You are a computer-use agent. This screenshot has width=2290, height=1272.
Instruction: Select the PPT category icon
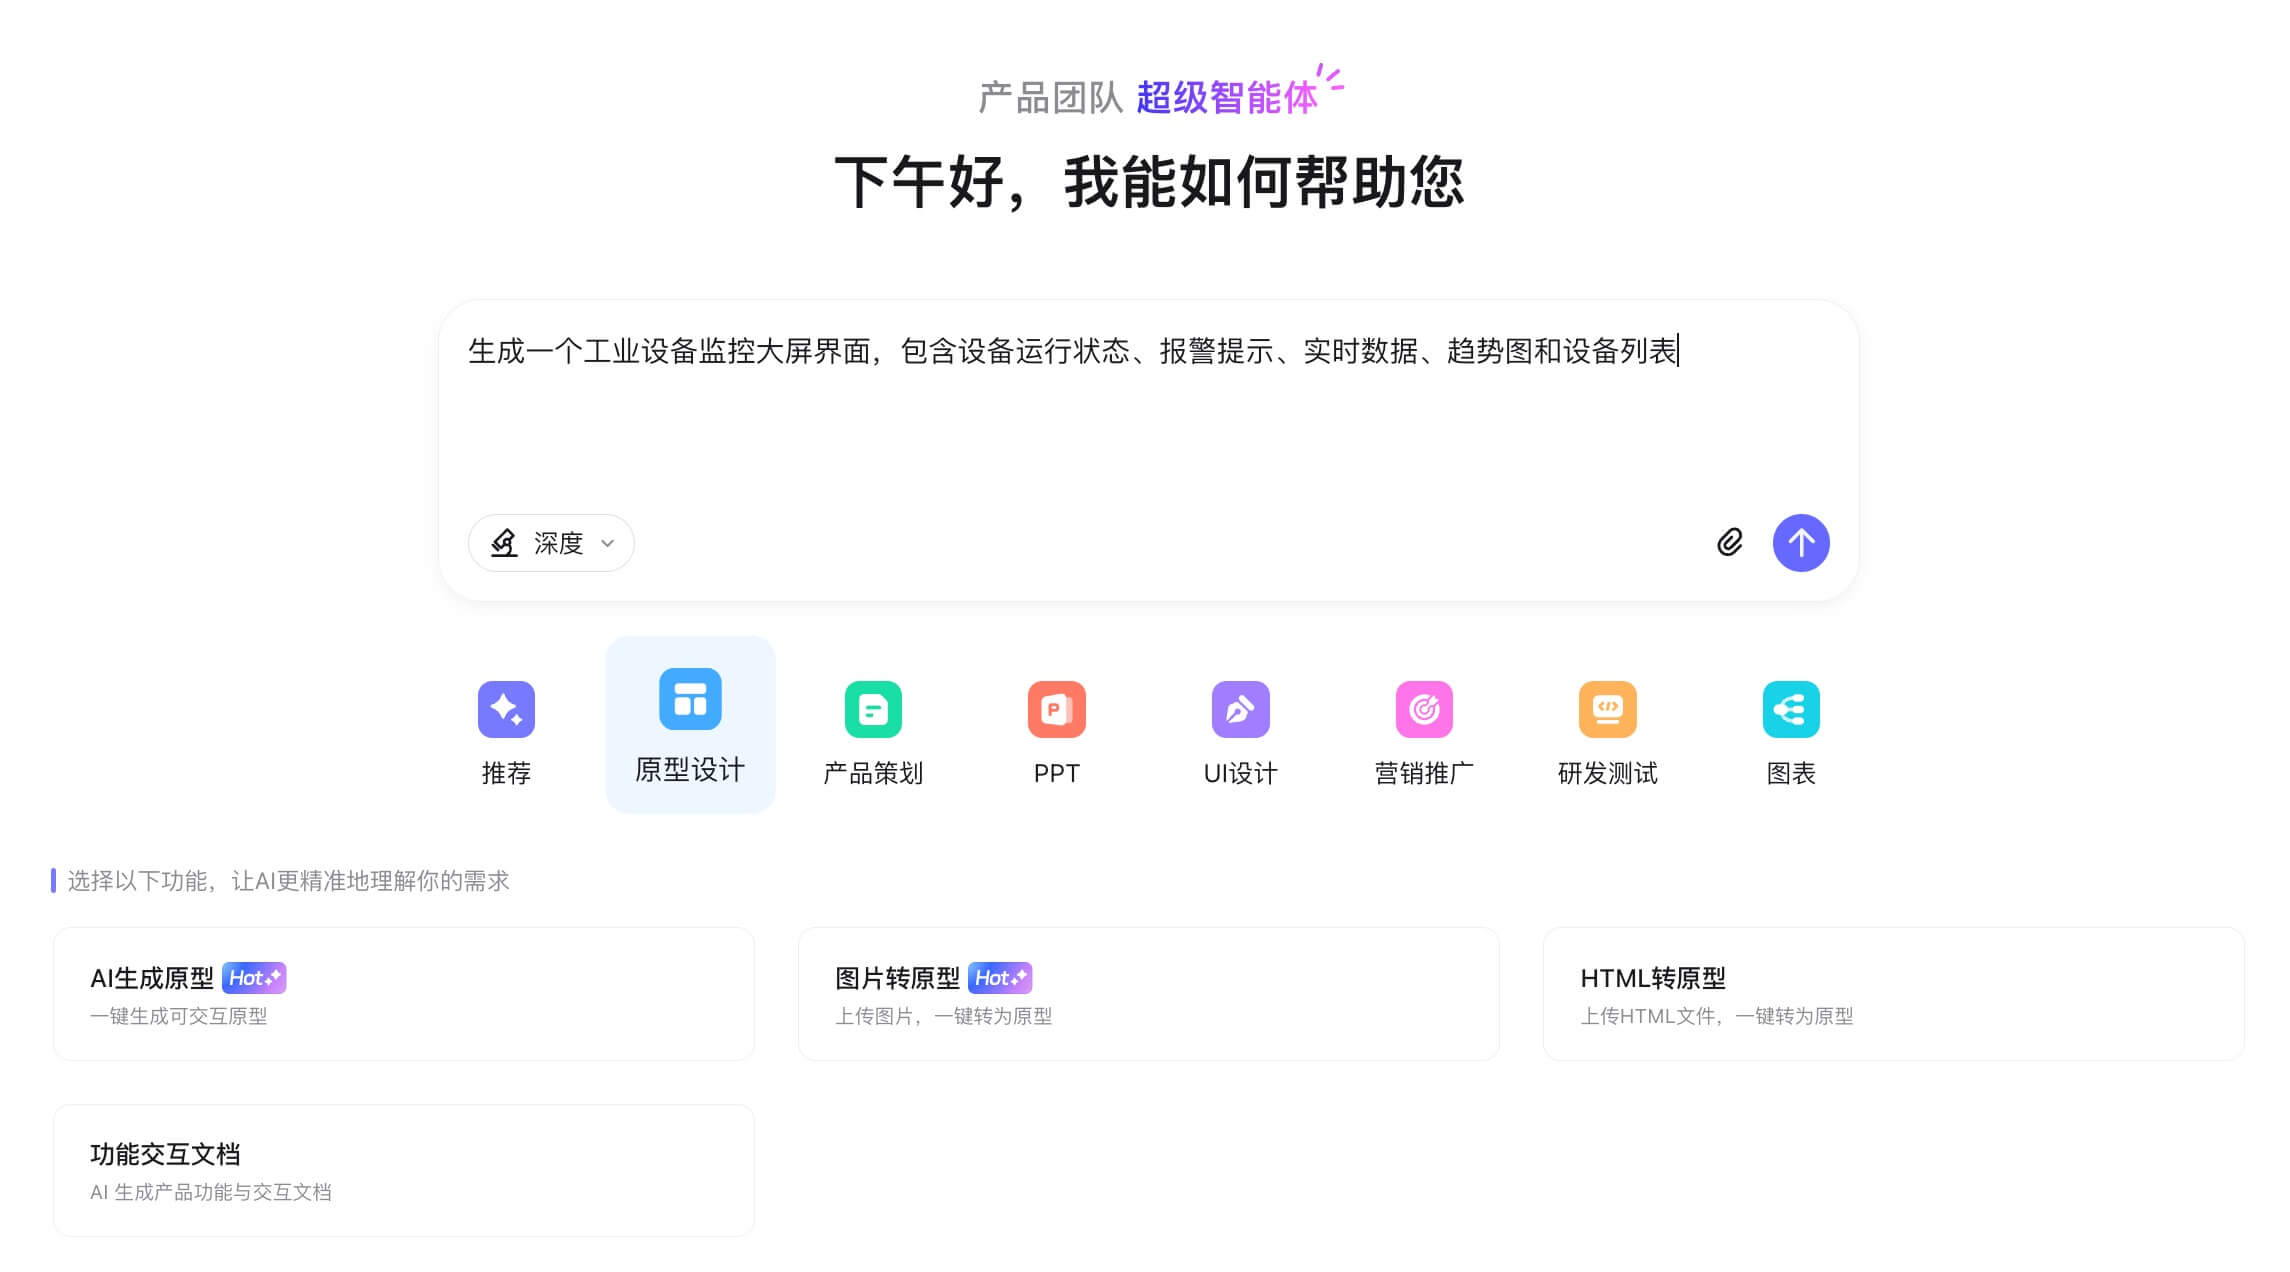coord(1057,708)
